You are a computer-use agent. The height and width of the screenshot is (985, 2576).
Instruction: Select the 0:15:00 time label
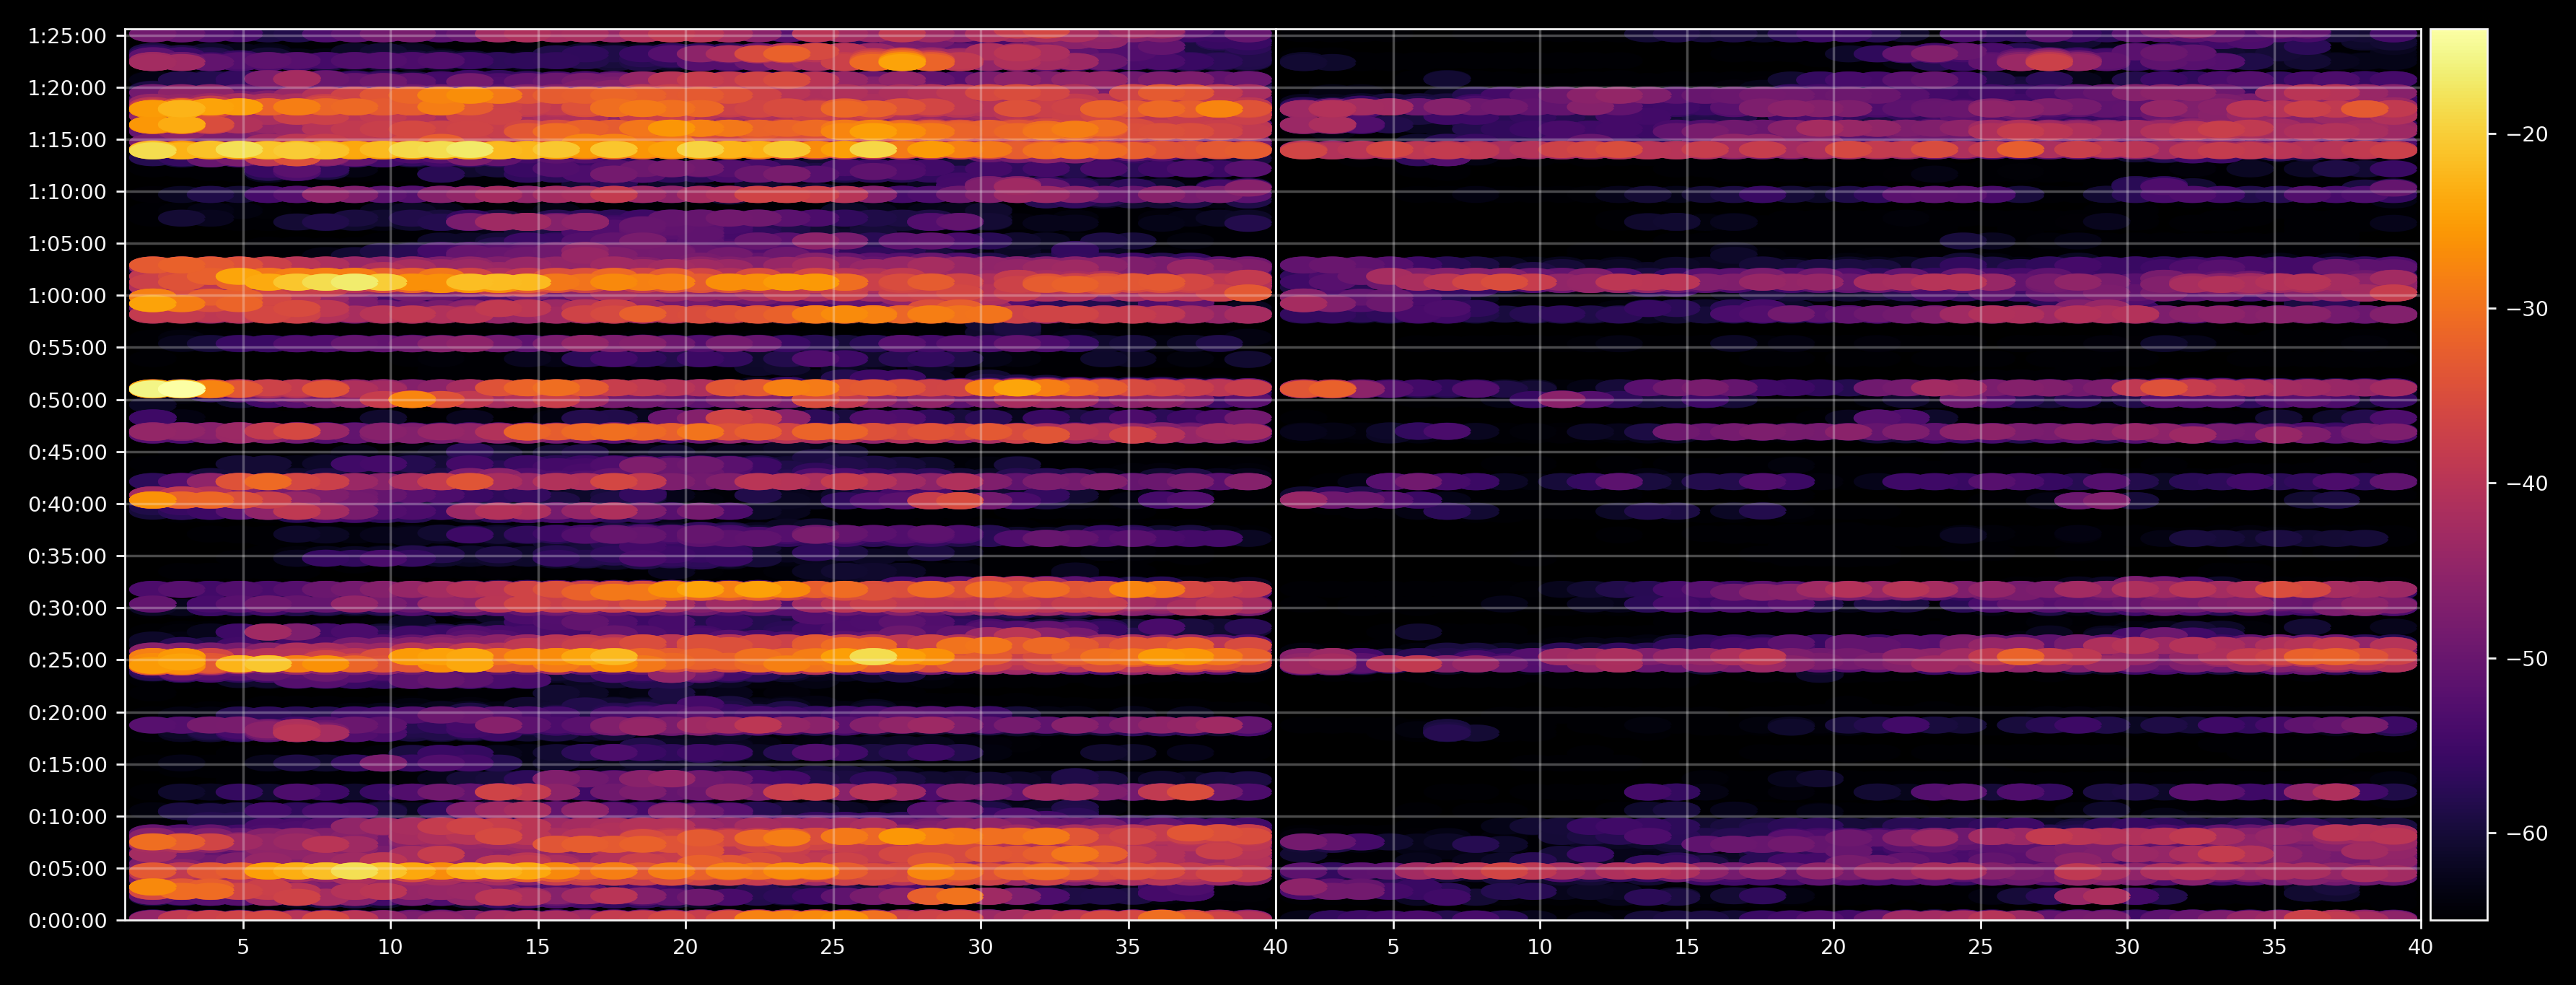67,766
